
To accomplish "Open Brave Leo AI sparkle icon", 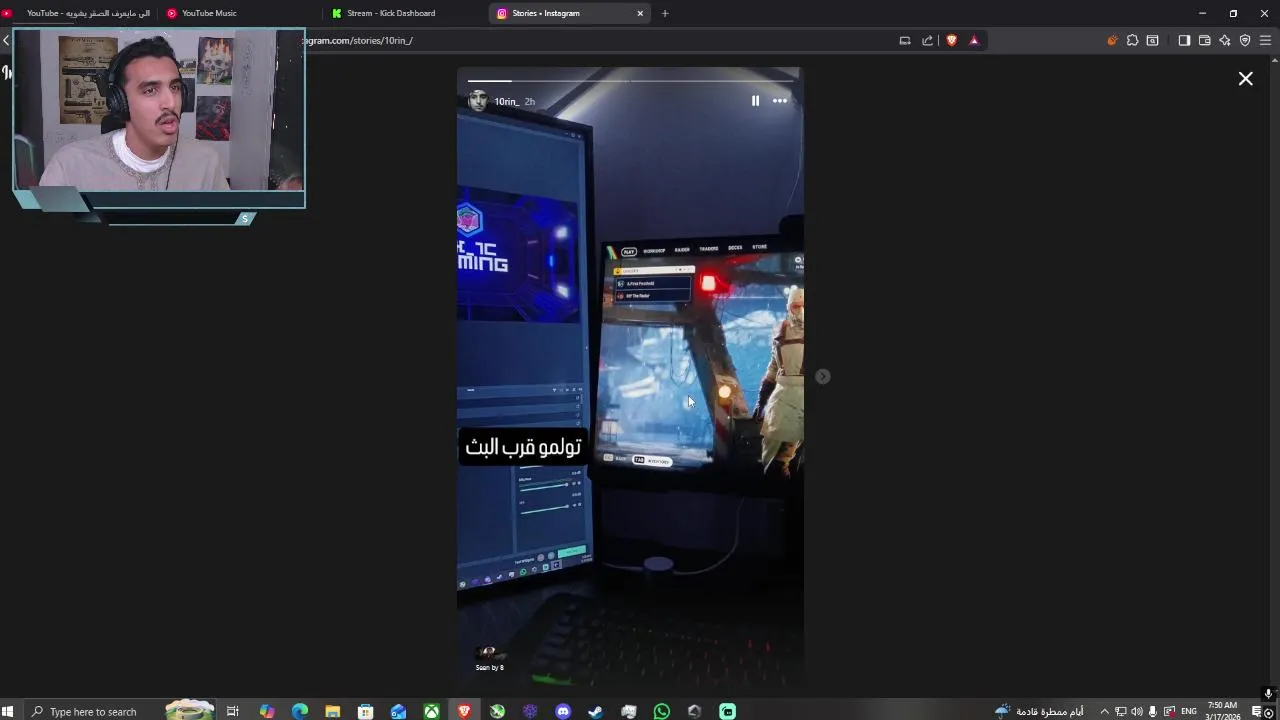I will pyautogui.click(x=1224, y=40).
